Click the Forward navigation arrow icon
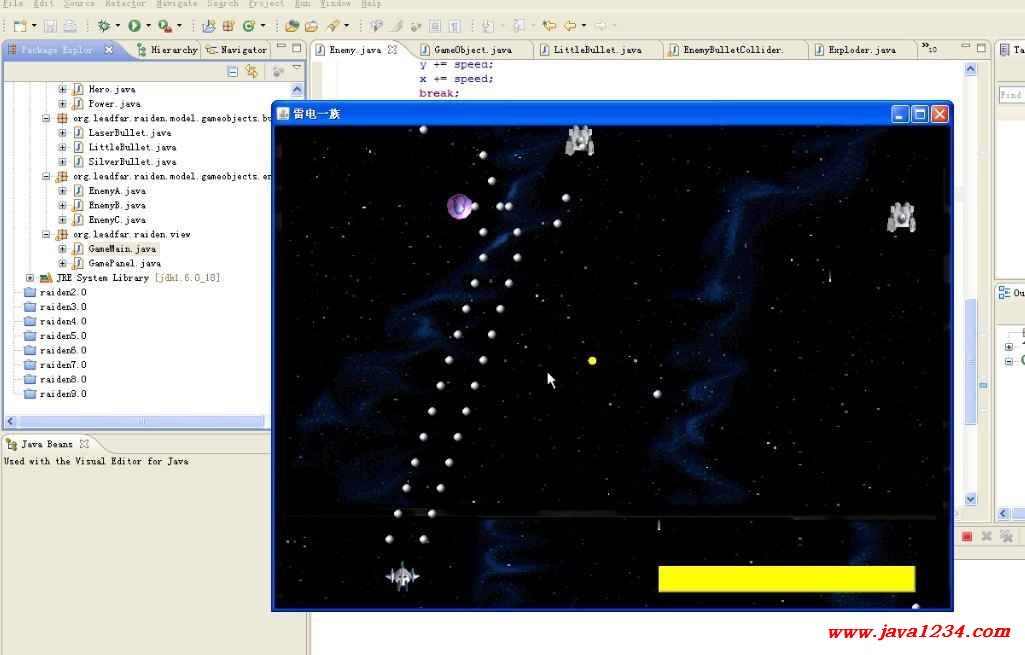1025x655 pixels. point(600,26)
